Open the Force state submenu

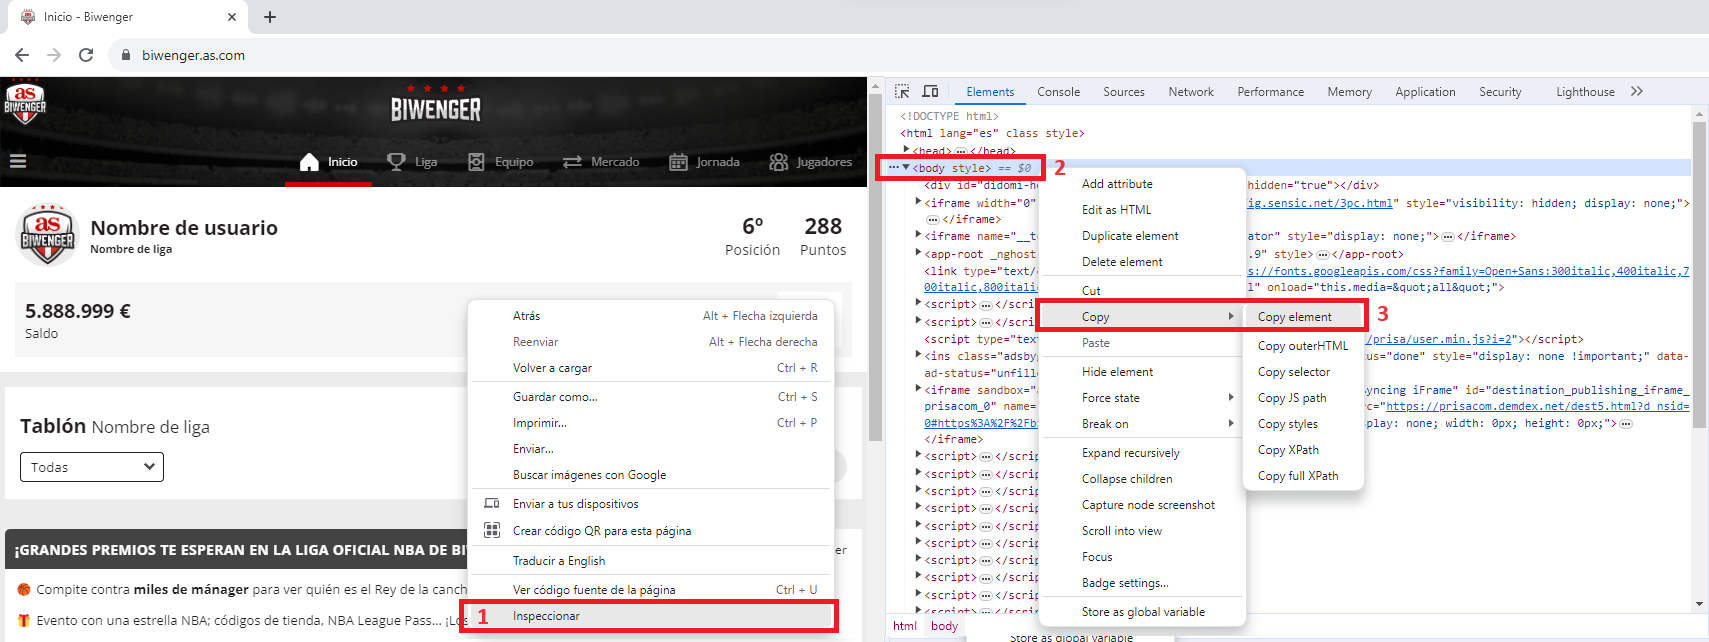pos(1142,398)
